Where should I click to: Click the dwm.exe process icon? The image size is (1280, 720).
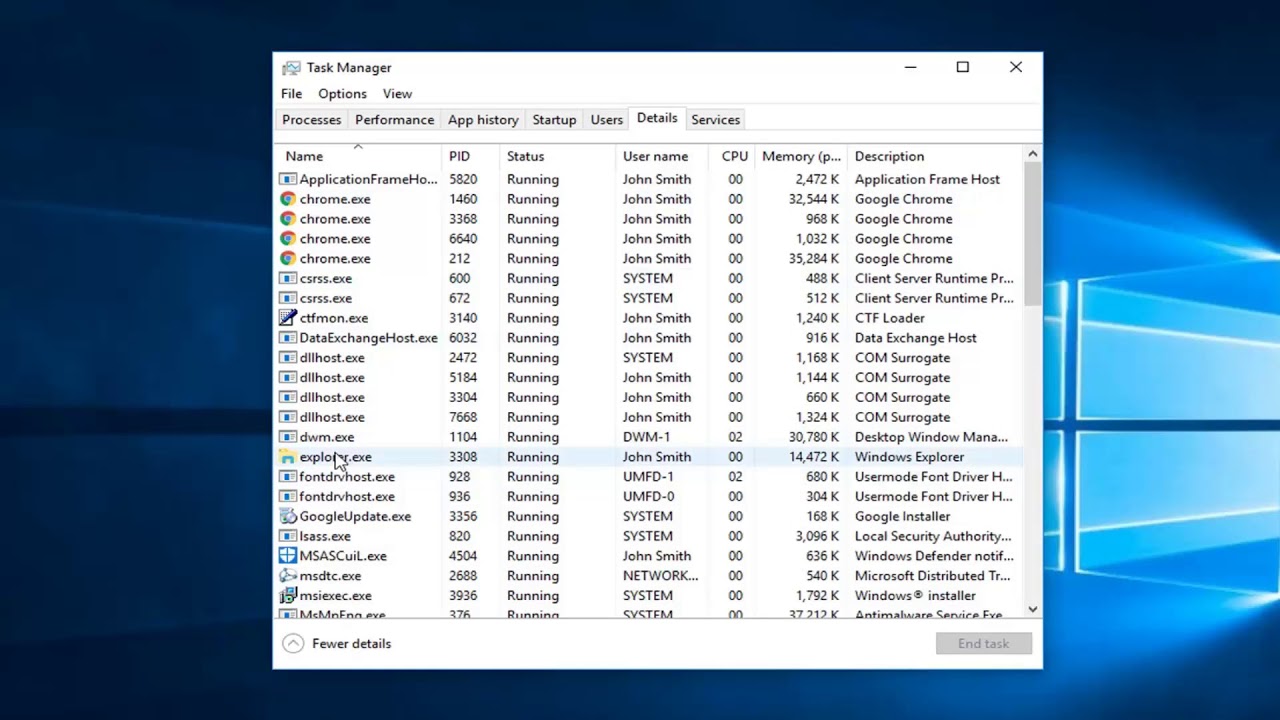coord(288,437)
